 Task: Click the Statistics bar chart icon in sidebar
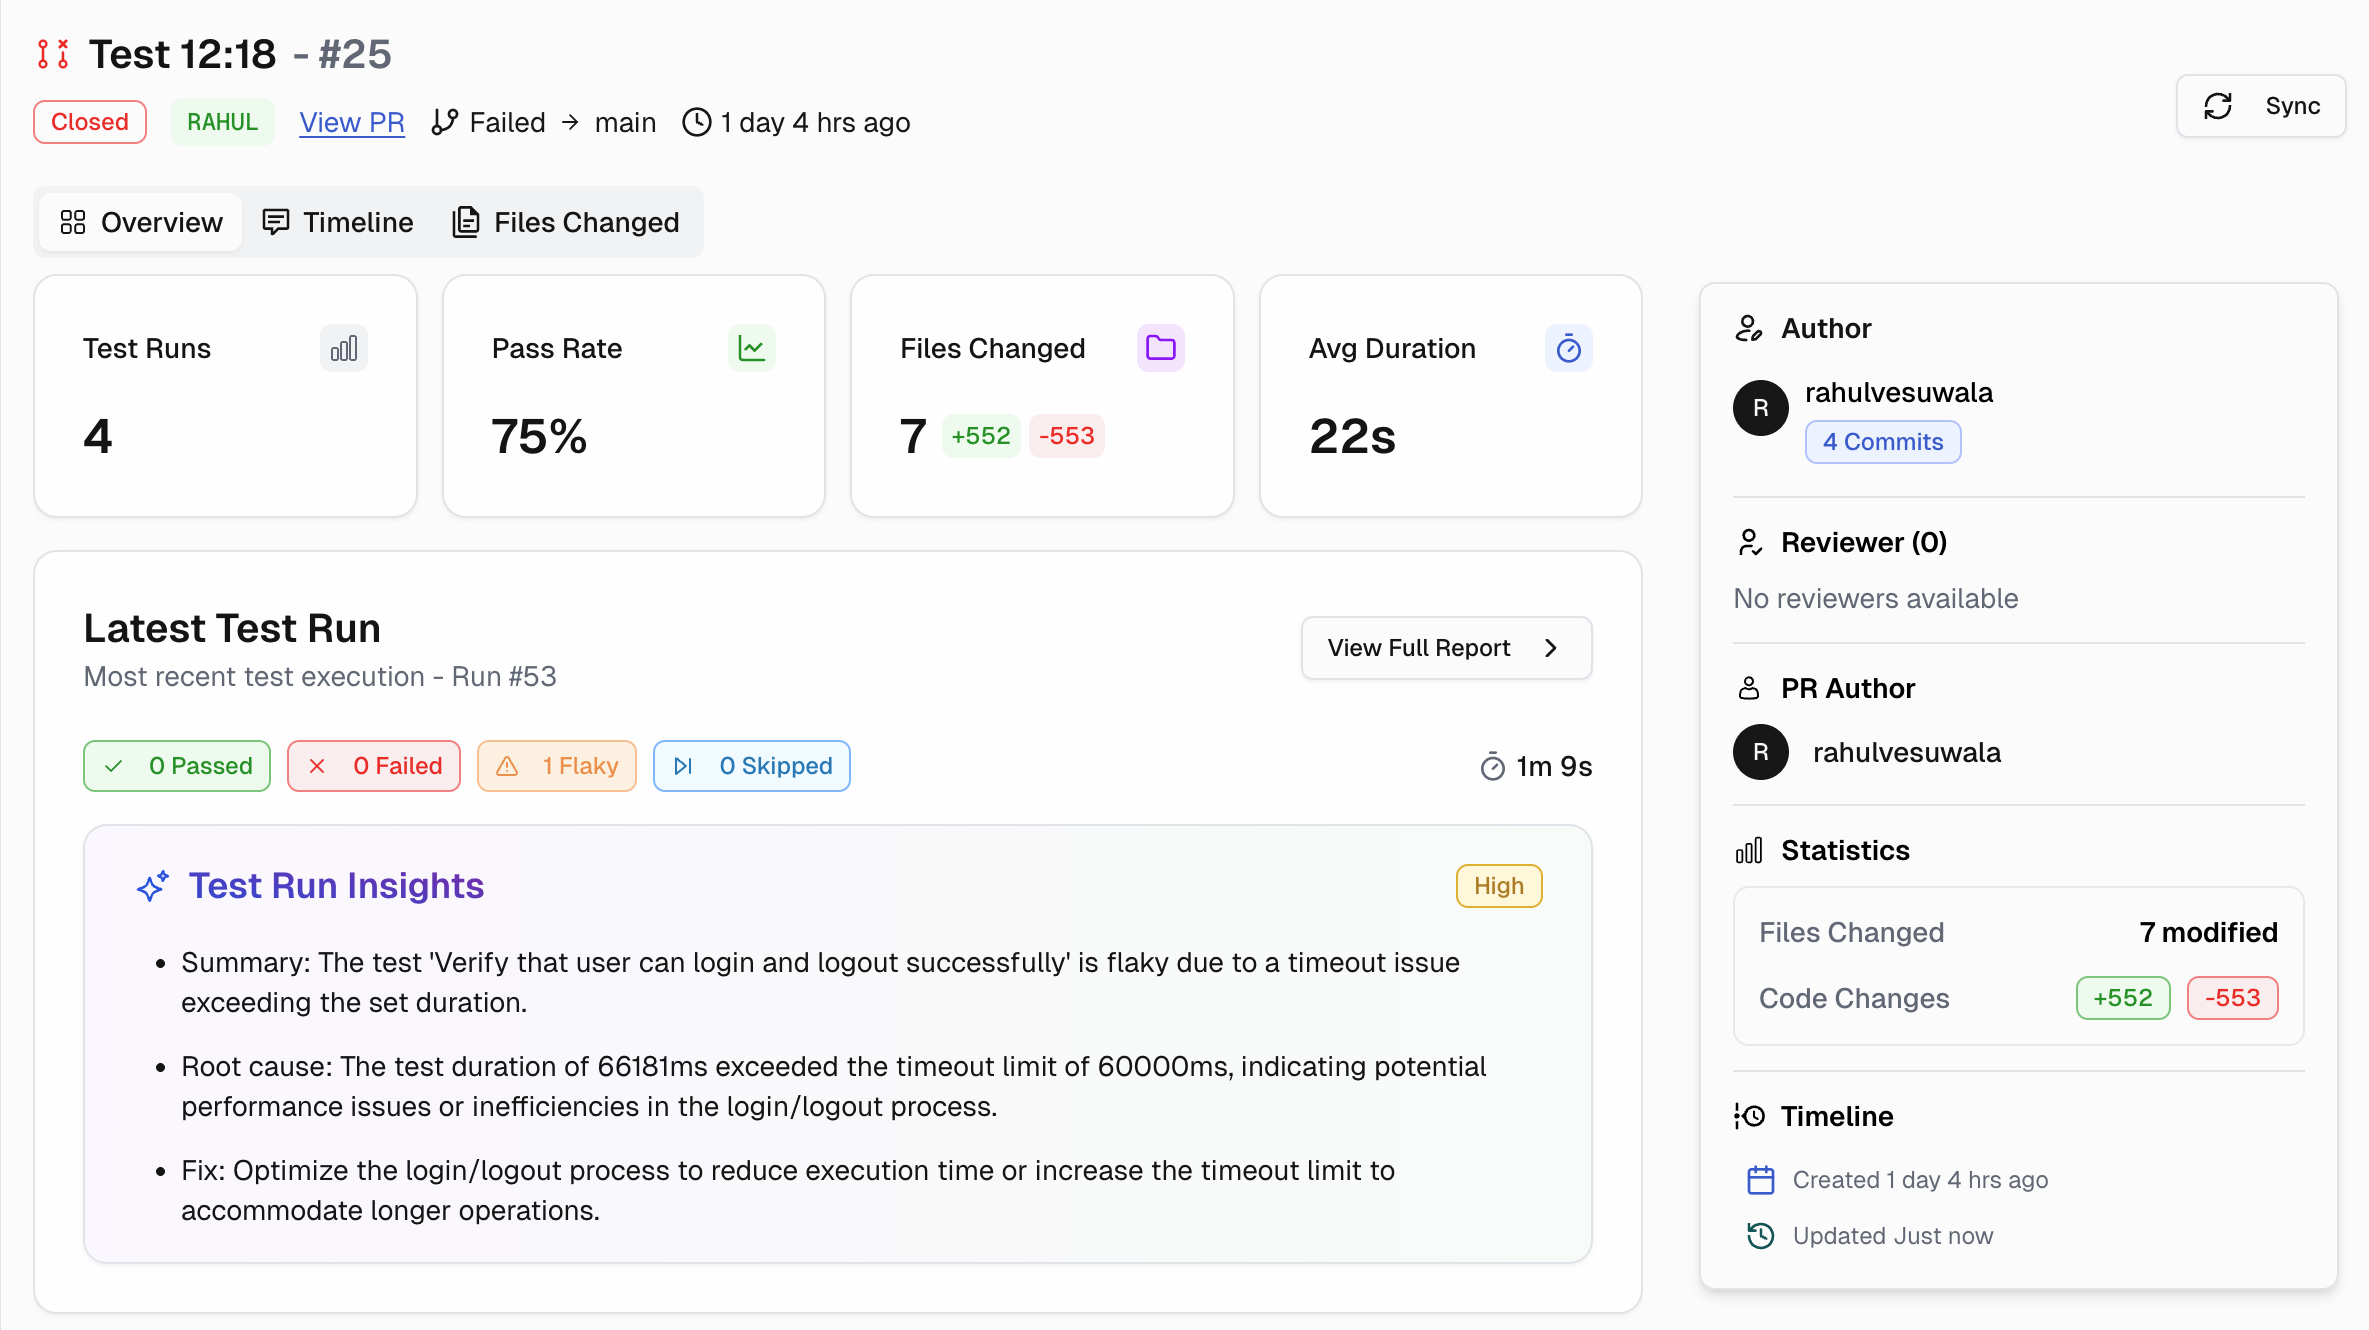[1748, 851]
